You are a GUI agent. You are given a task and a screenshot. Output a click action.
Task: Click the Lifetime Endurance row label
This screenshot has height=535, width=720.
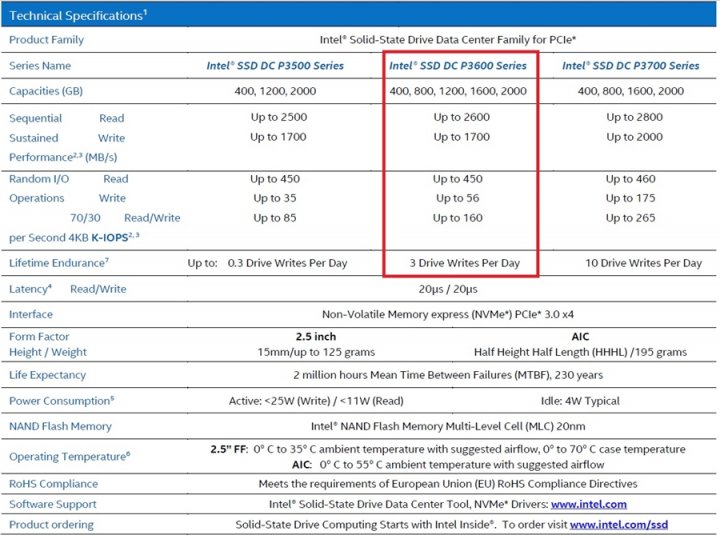[59, 263]
